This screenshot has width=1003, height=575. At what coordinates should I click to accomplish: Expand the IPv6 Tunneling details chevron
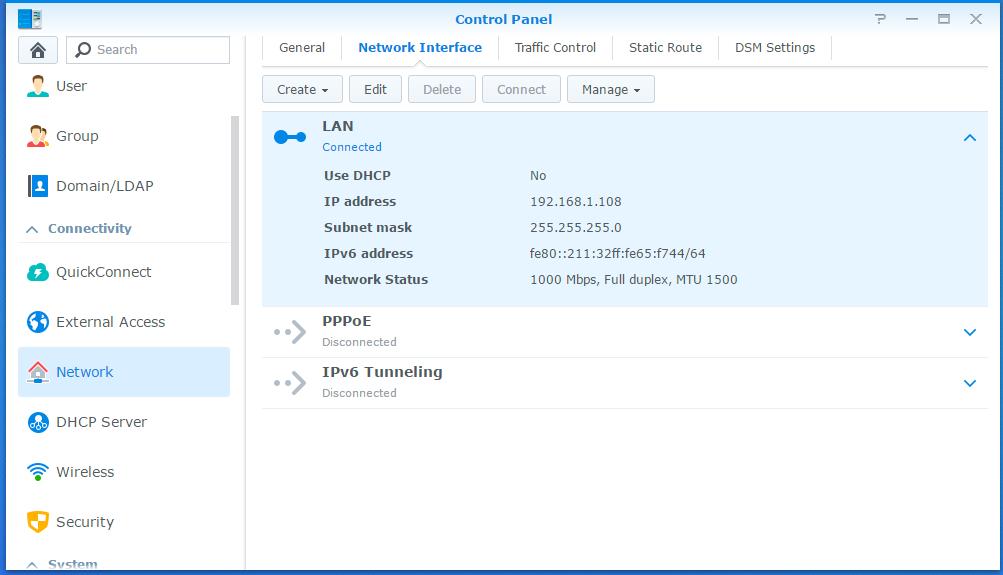click(970, 383)
